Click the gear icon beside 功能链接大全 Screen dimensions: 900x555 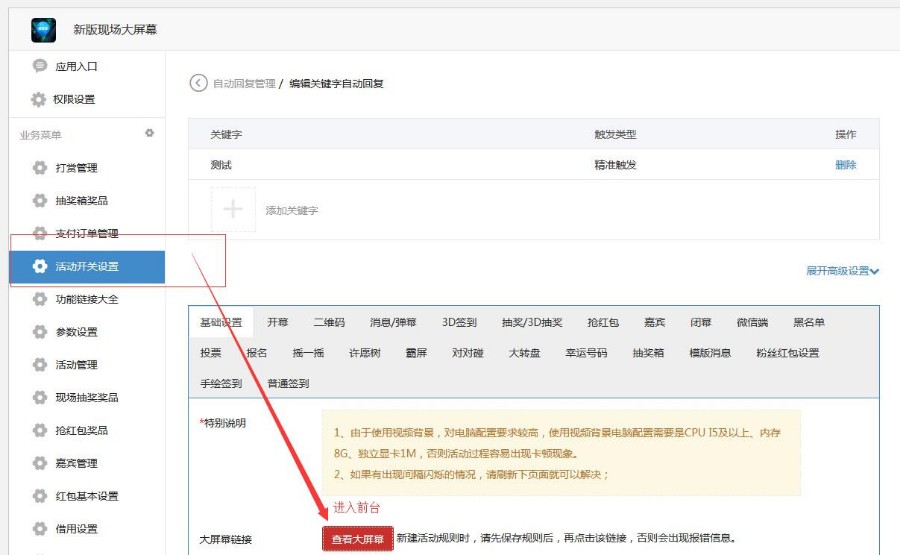pos(40,299)
